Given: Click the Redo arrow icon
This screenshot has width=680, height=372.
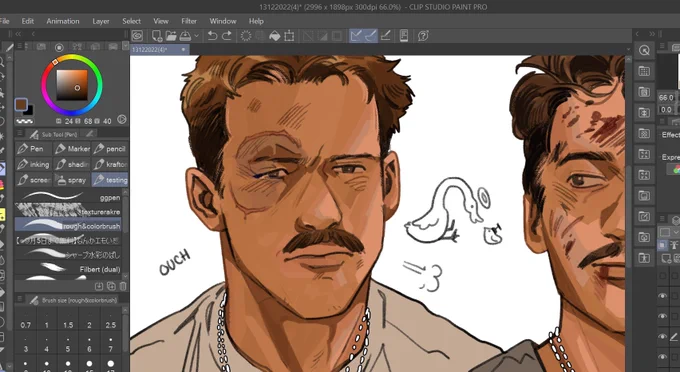Looking at the screenshot, I should pos(227,36).
